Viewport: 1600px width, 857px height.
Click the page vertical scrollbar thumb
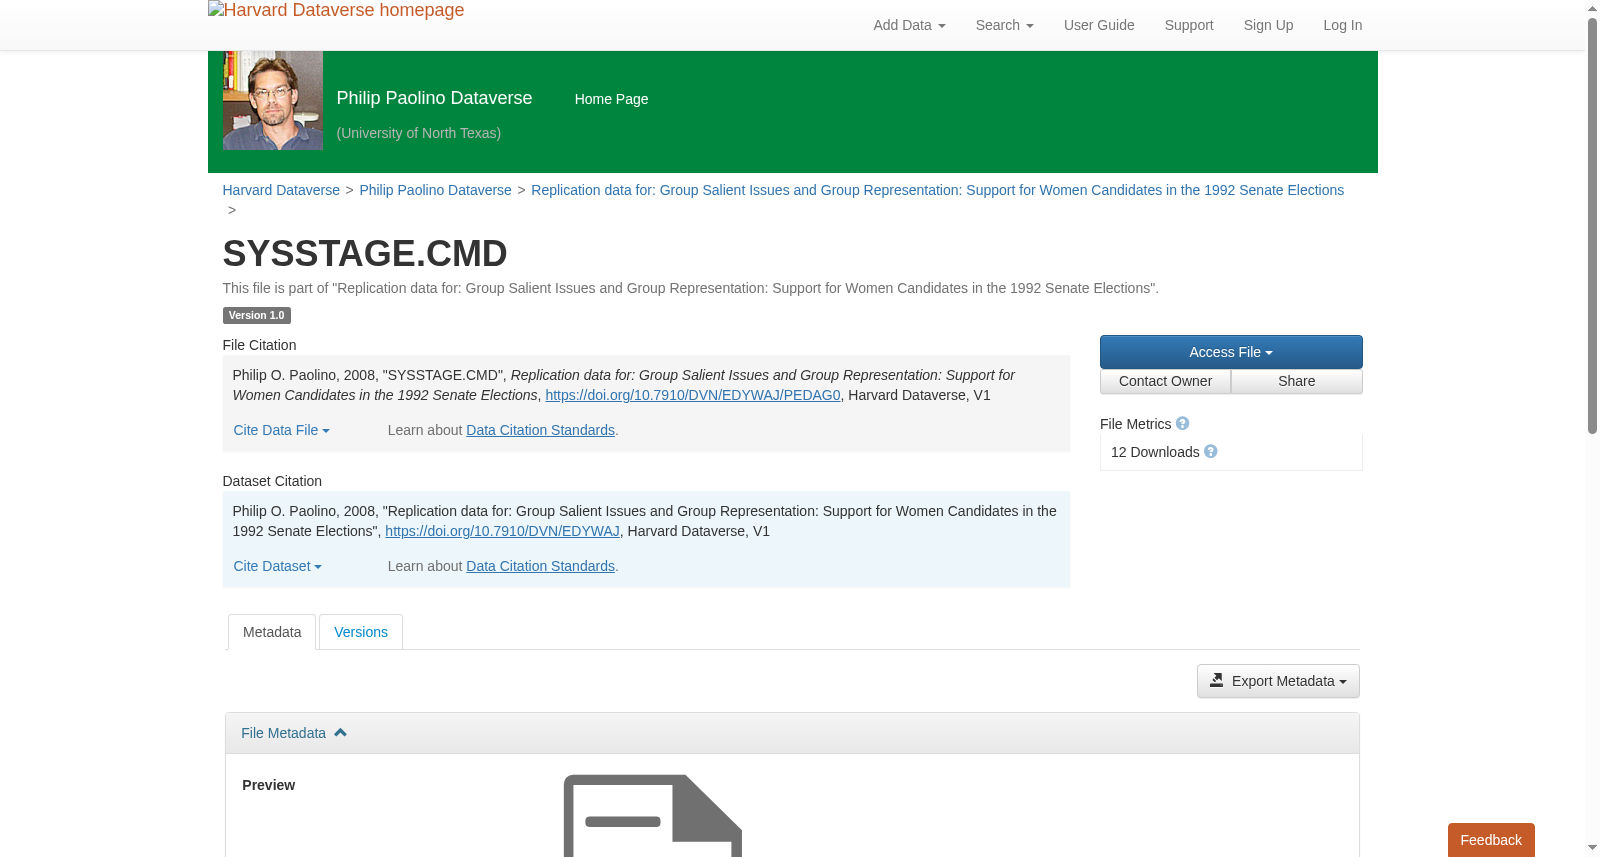coord(1592,225)
